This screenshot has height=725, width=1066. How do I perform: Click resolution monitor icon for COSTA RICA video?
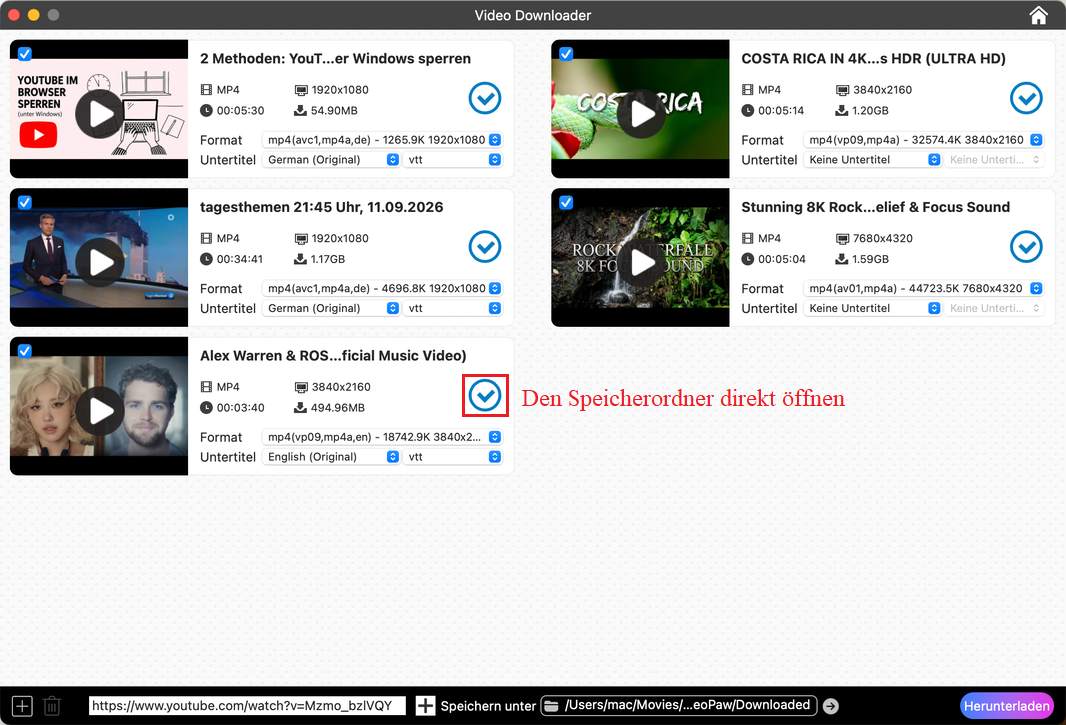[x=842, y=90]
